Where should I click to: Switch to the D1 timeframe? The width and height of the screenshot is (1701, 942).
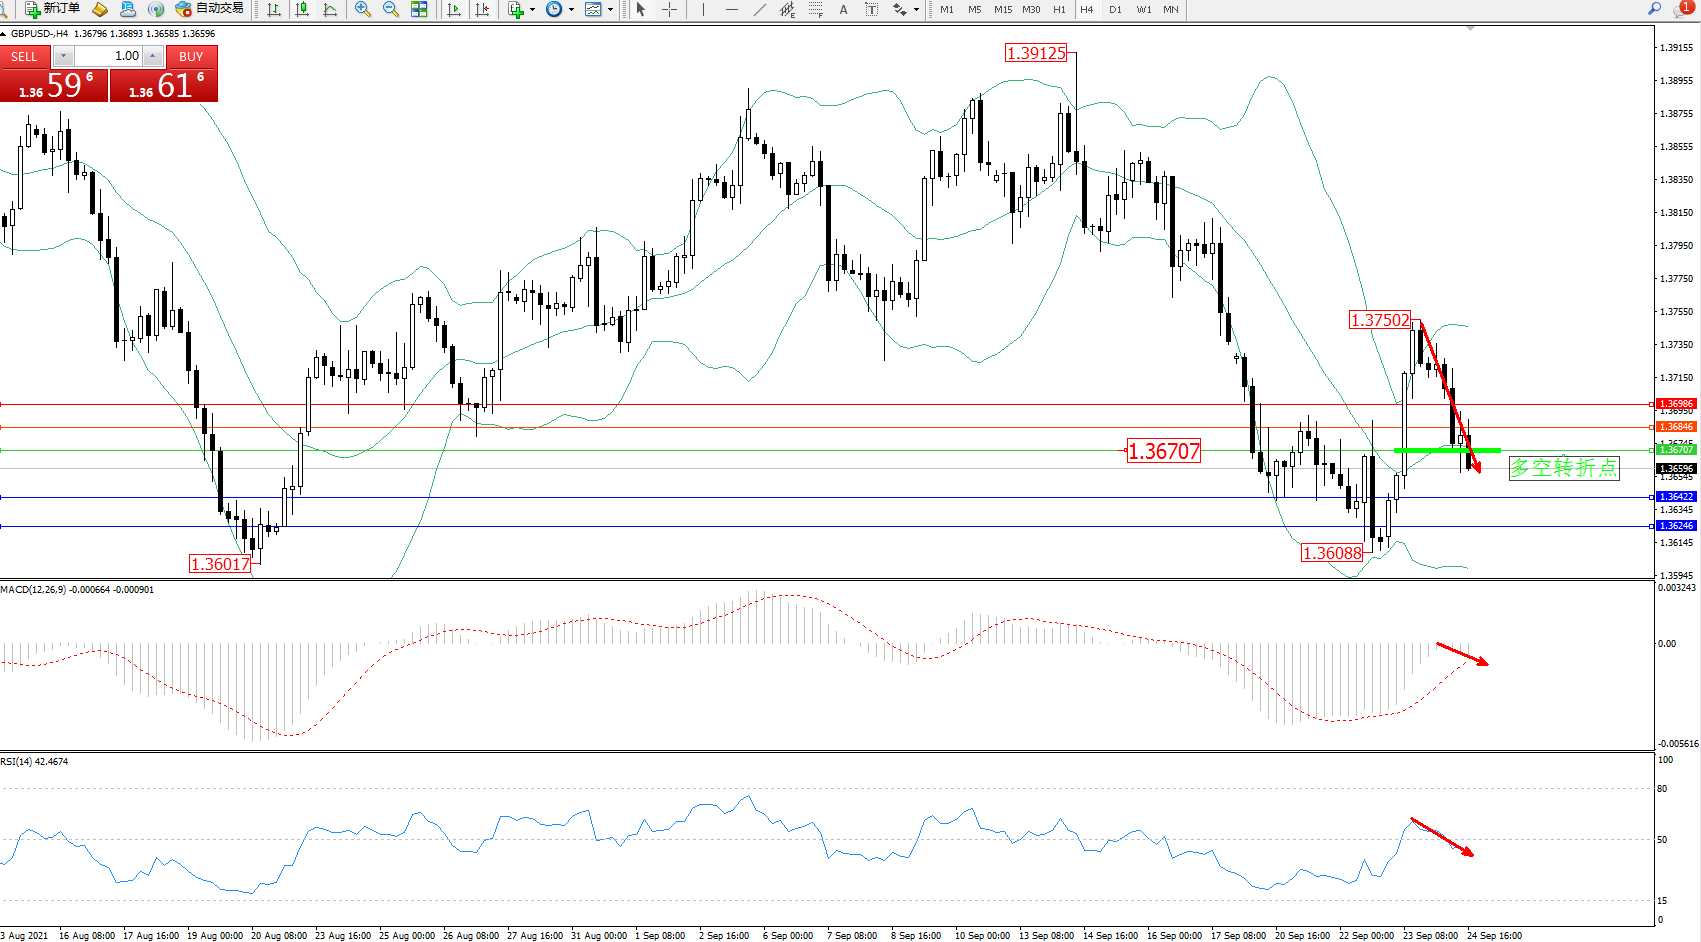pyautogui.click(x=1115, y=10)
